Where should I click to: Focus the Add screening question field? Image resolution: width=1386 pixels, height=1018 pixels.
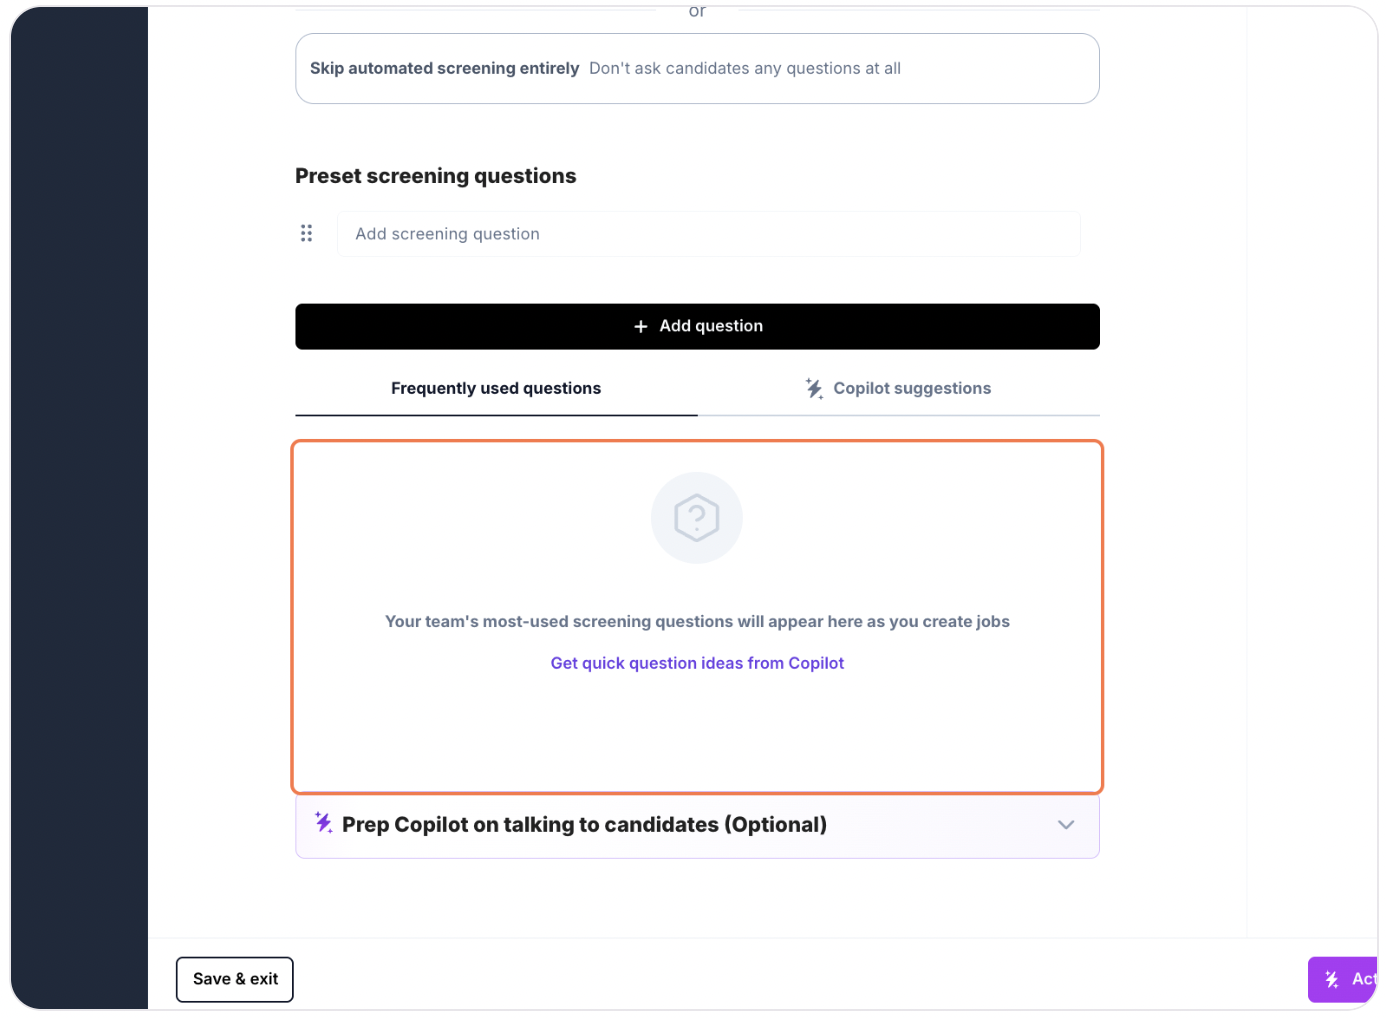pyautogui.click(x=709, y=234)
